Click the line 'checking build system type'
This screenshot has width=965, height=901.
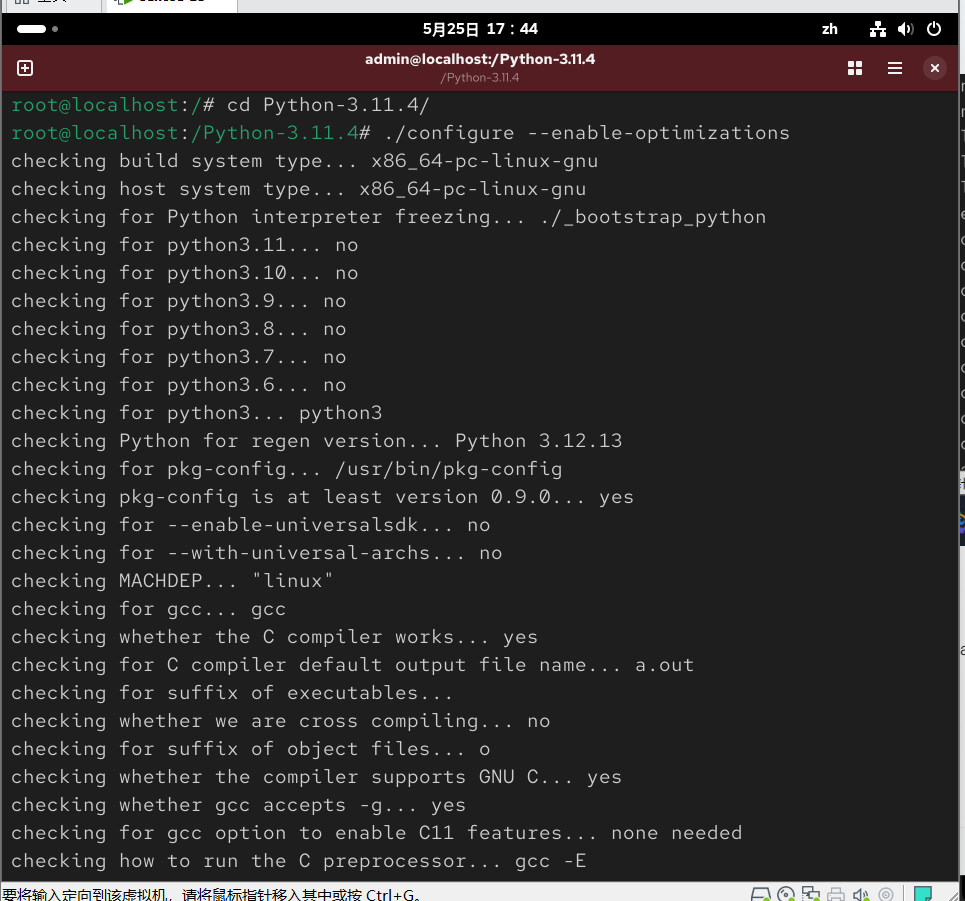click(x=305, y=161)
